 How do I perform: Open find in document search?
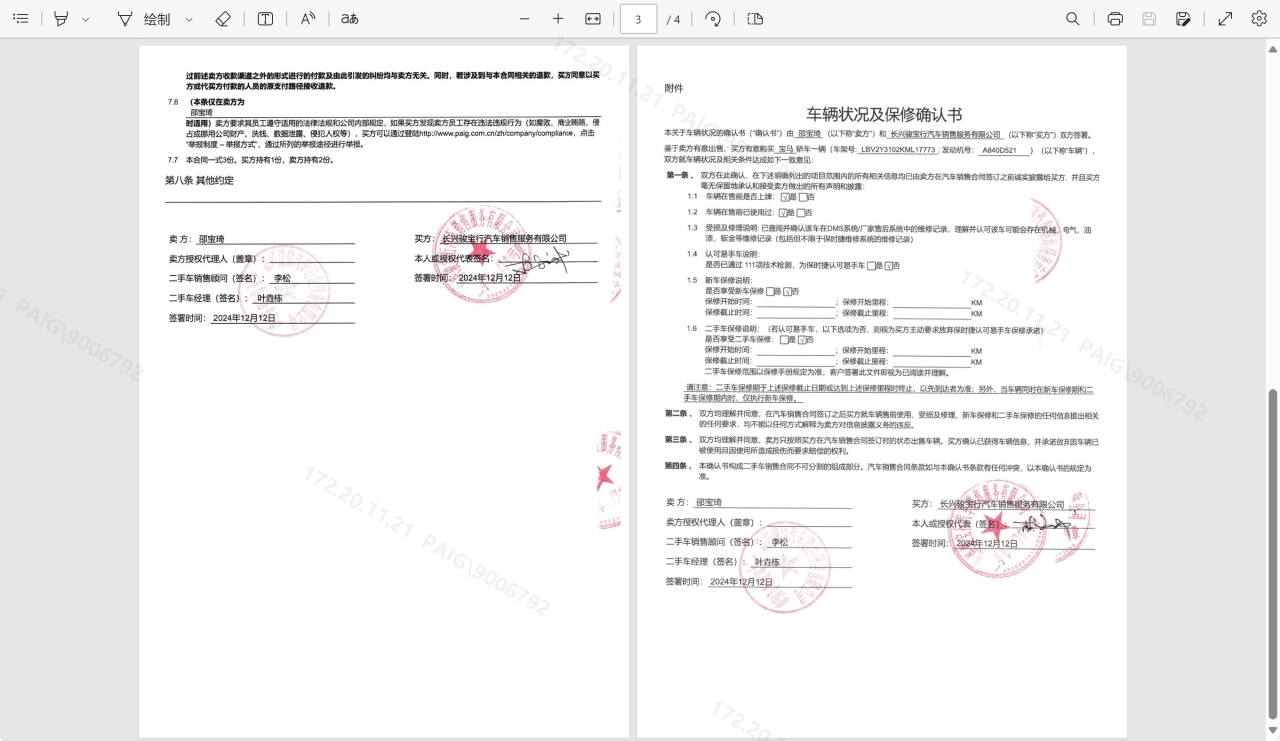pyautogui.click(x=1073, y=19)
